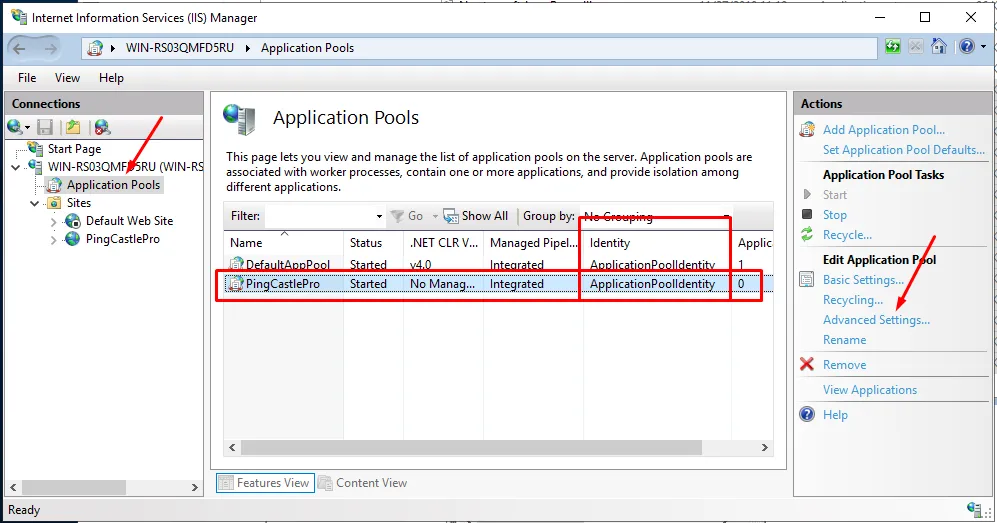Click the blue Help icon in top toolbar

(966, 46)
